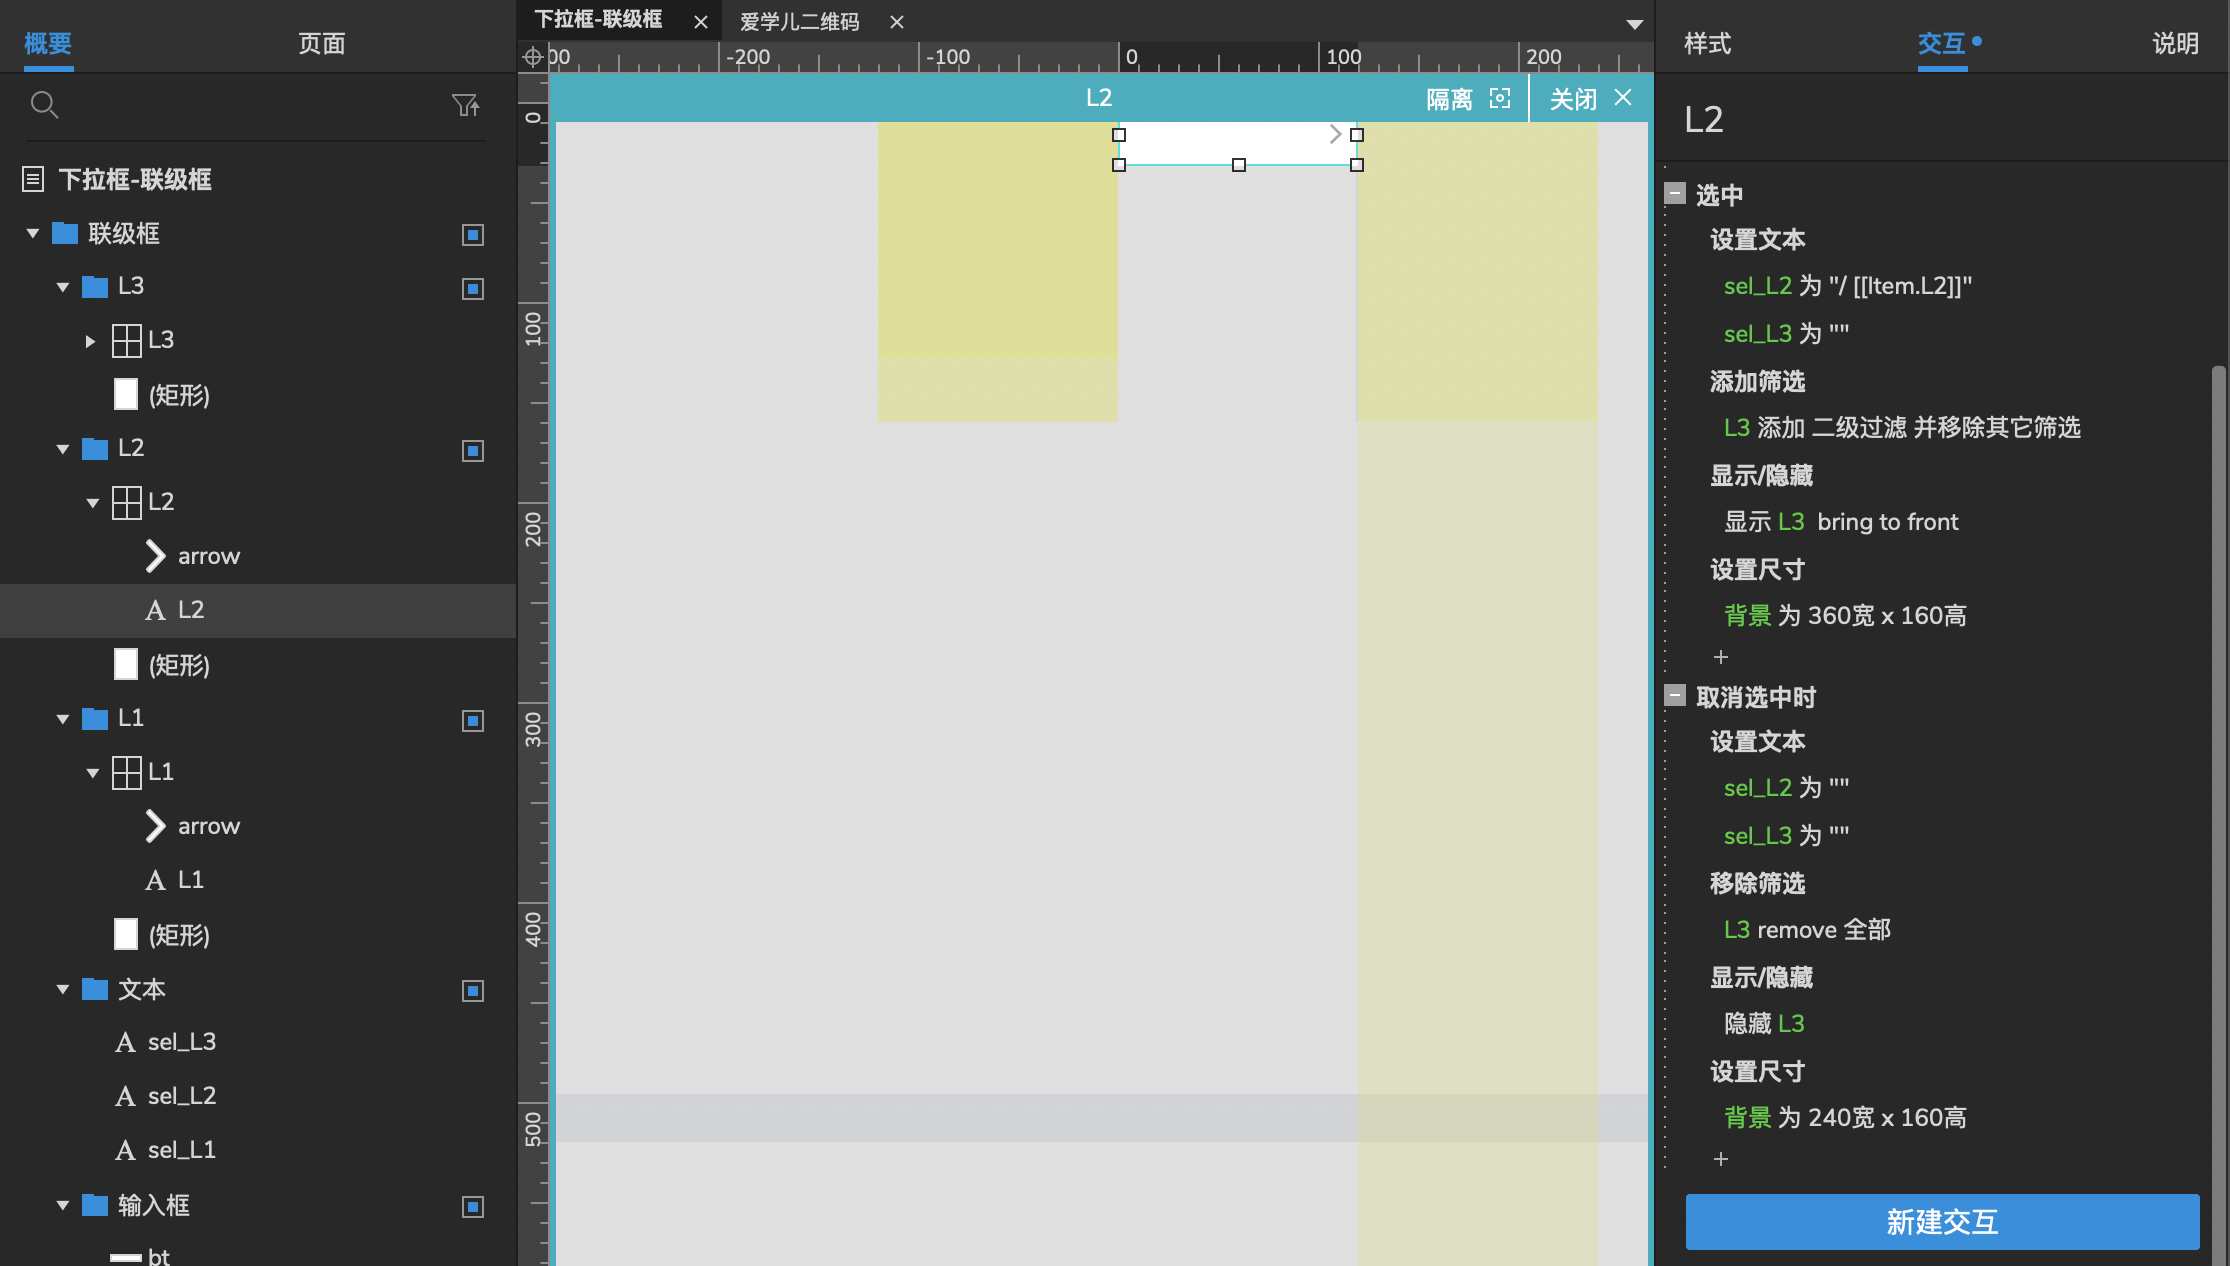
Task: Open the document tabs overflow dropdown
Action: pos(1635,24)
